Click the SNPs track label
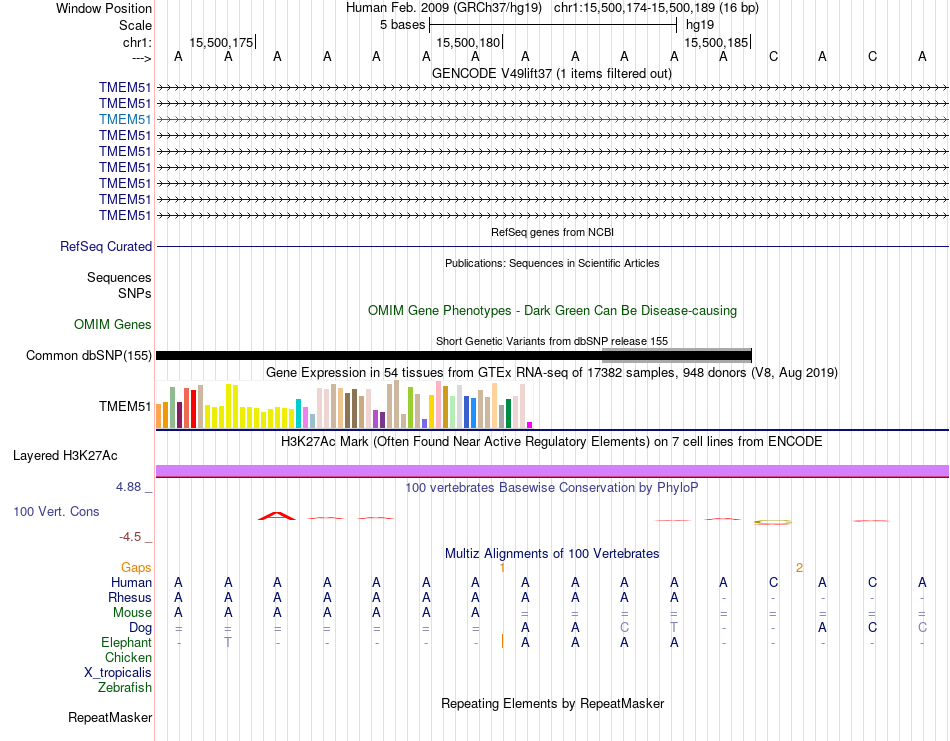Viewport: 950px width, 741px height. tap(135, 293)
